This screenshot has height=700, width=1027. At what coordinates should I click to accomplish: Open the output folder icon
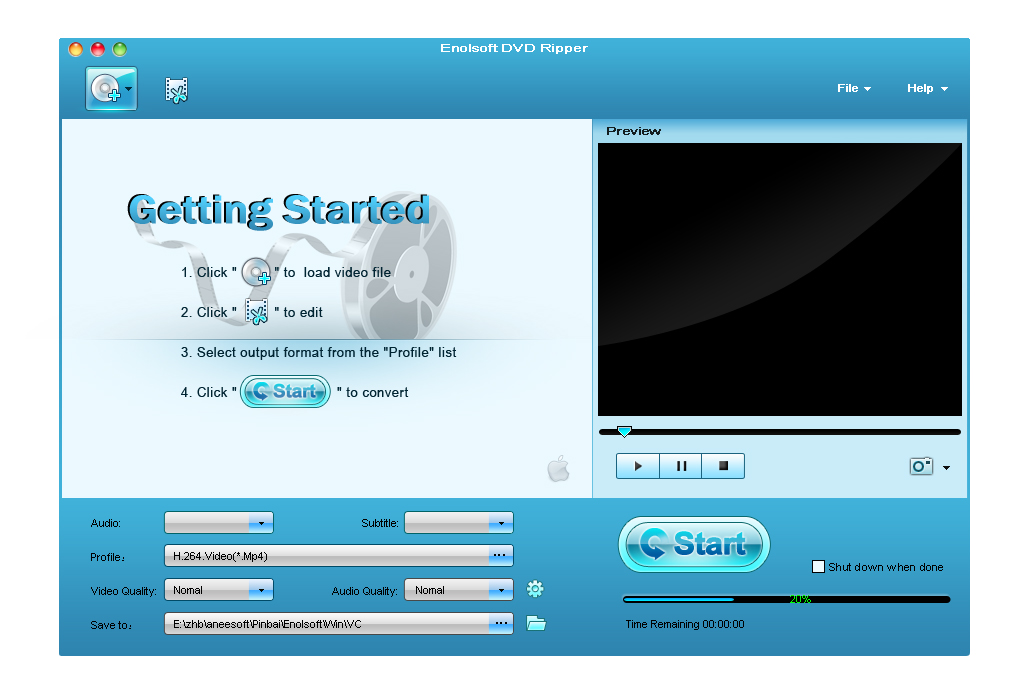pos(536,623)
